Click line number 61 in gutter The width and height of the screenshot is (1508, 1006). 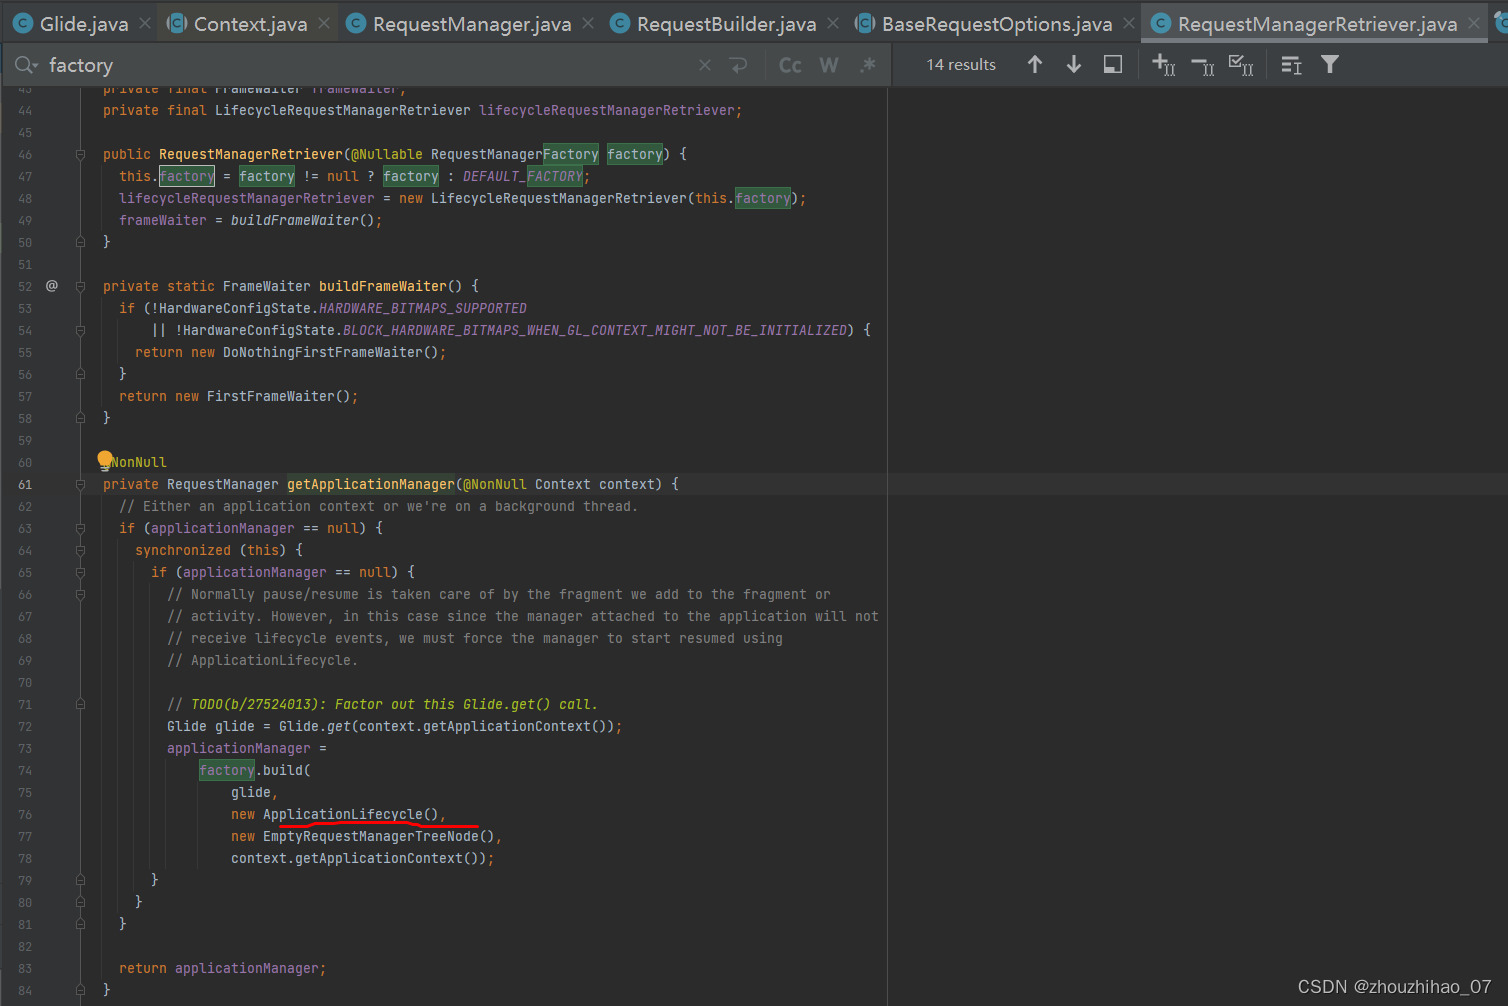tap(25, 484)
